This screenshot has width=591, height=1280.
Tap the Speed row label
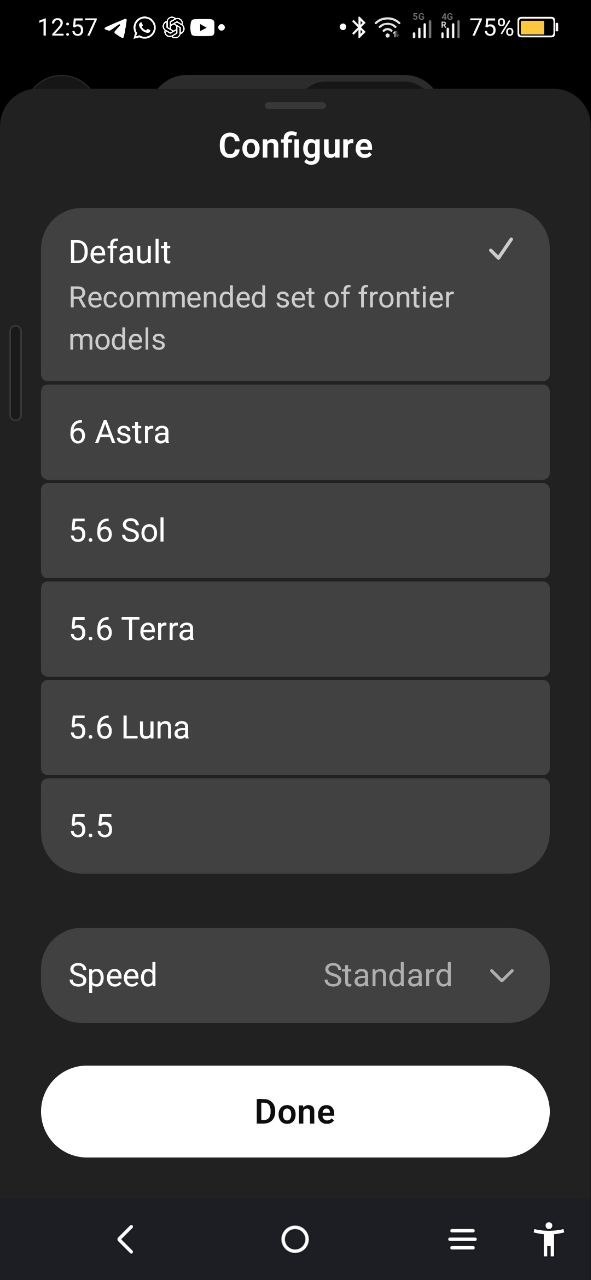click(113, 976)
